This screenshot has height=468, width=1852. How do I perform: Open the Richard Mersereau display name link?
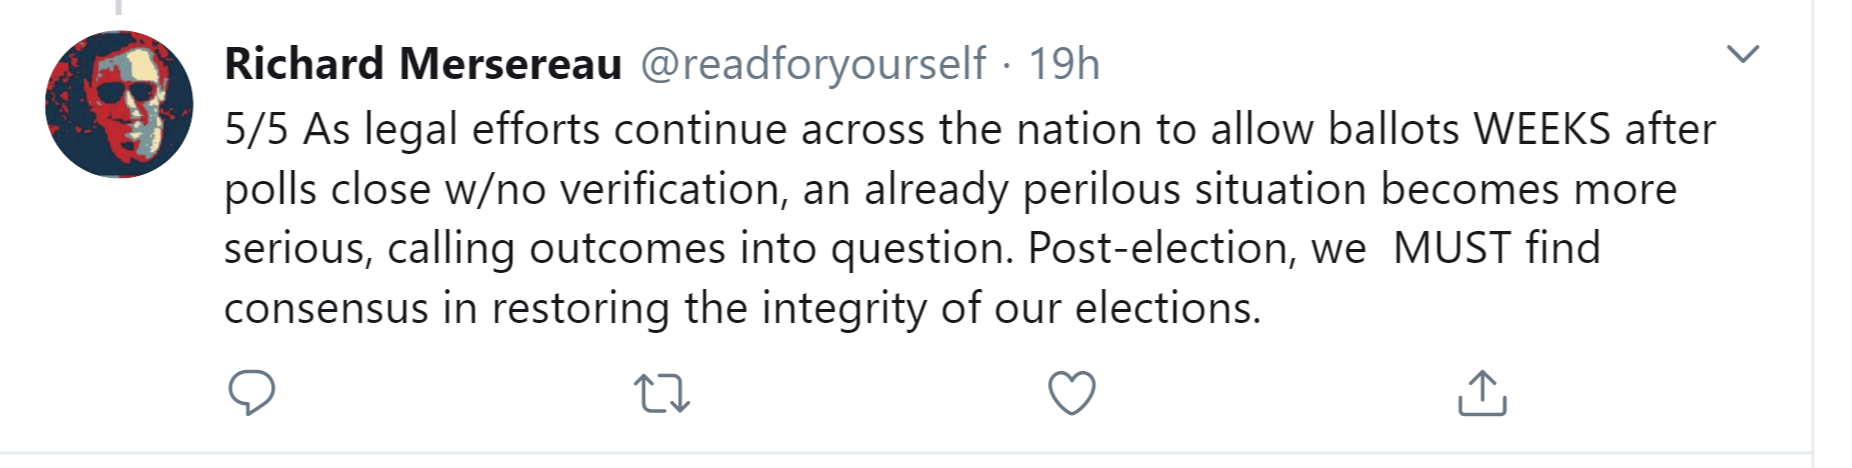pos(423,64)
